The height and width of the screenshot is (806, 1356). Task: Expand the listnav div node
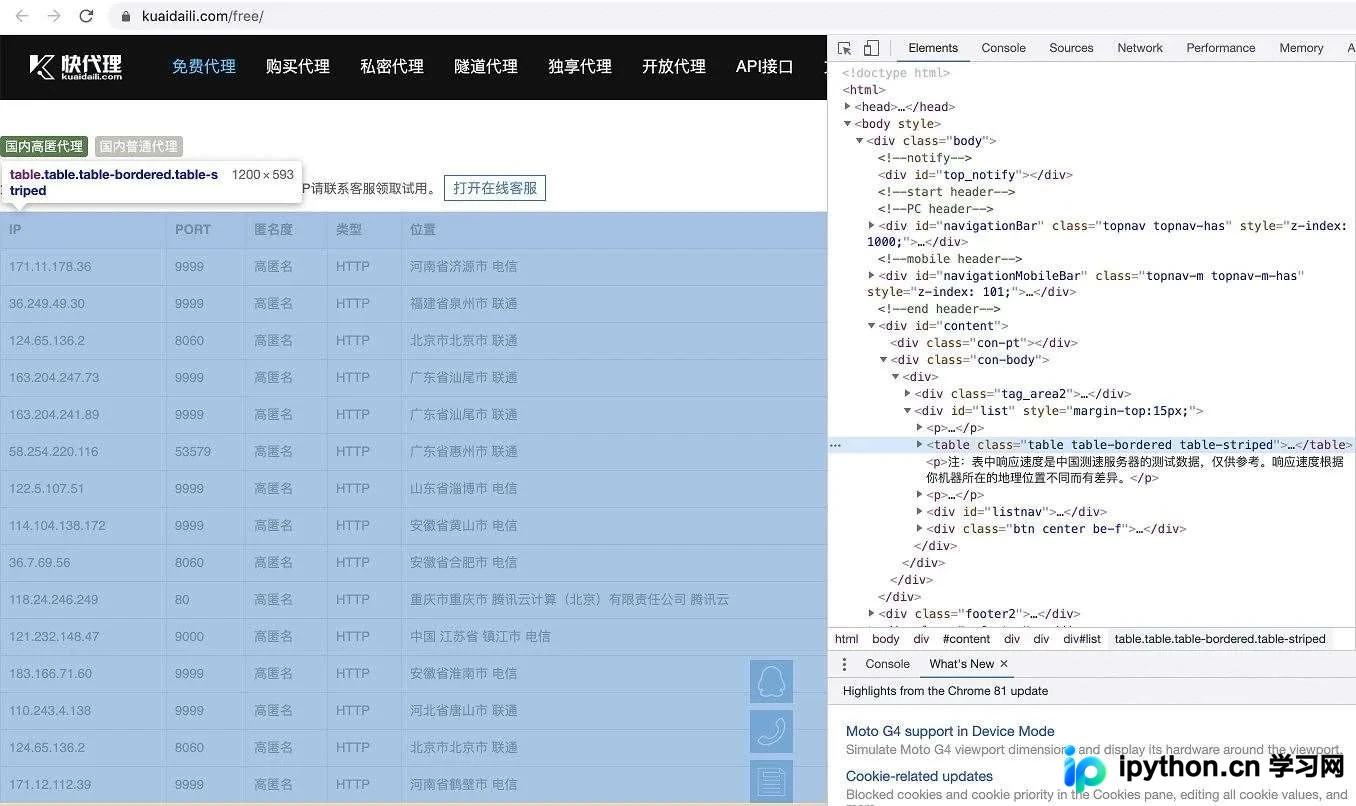pos(920,512)
